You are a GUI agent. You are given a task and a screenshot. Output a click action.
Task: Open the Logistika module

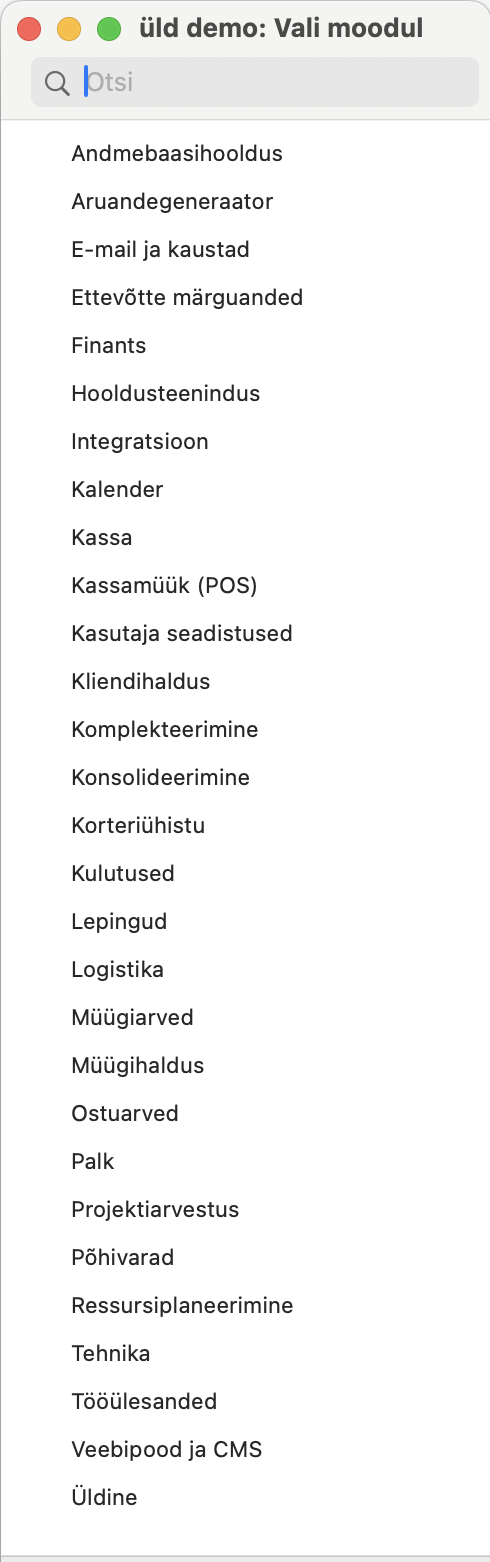118,970
